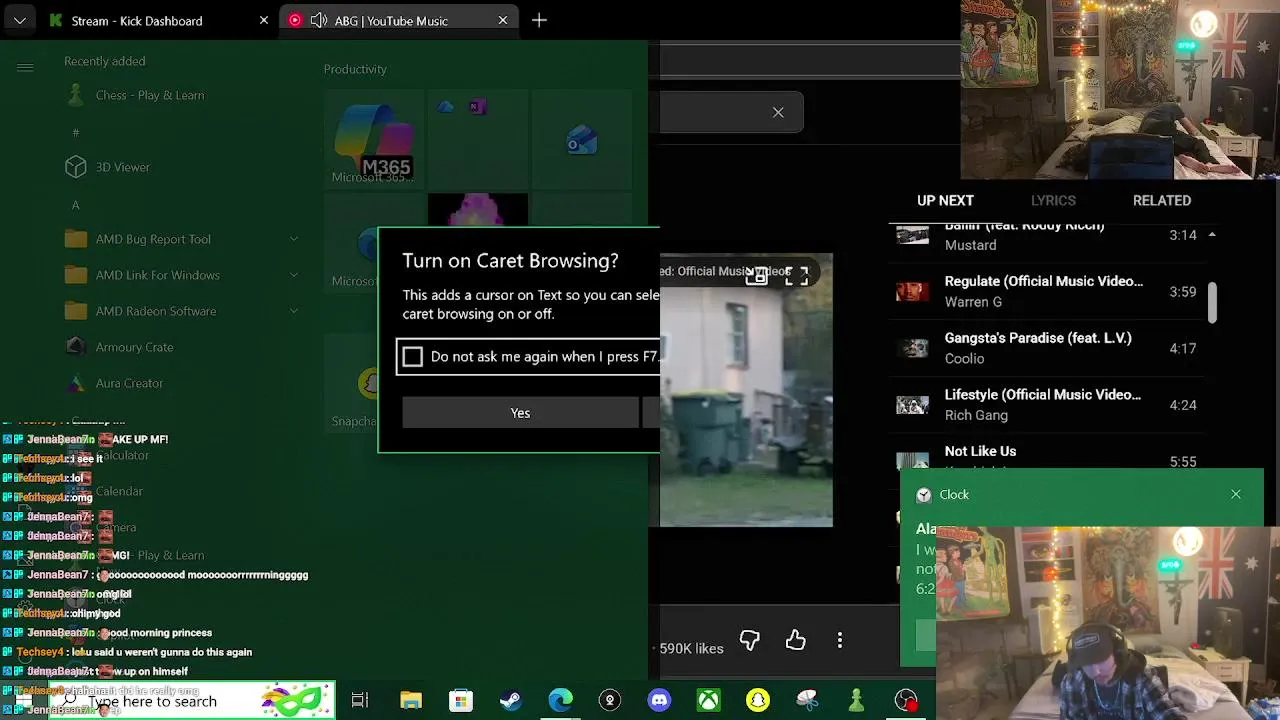Play Gangsta's Paradise by Coolio in queue
Viewport: 1280px width, 720px height.
[1045, 348]
